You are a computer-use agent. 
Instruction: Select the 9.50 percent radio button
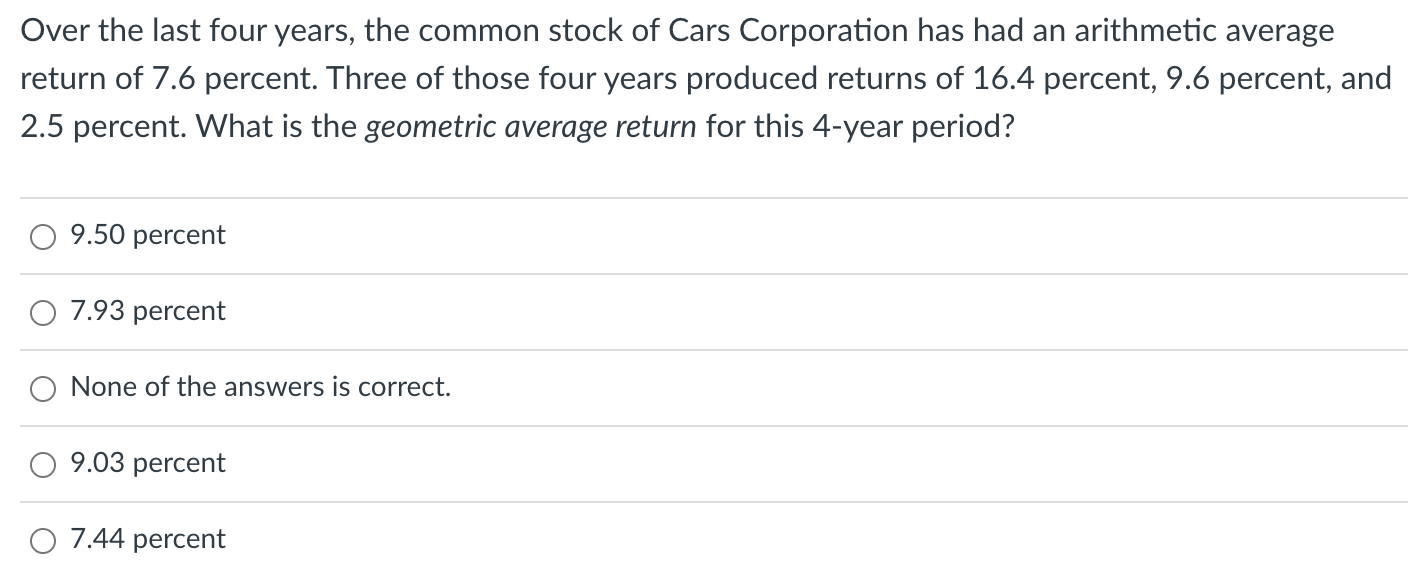(43, 237)
